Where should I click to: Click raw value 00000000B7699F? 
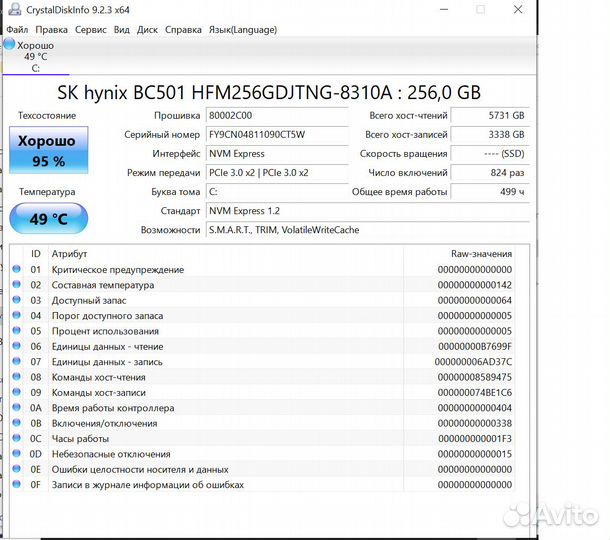(475, 346)
